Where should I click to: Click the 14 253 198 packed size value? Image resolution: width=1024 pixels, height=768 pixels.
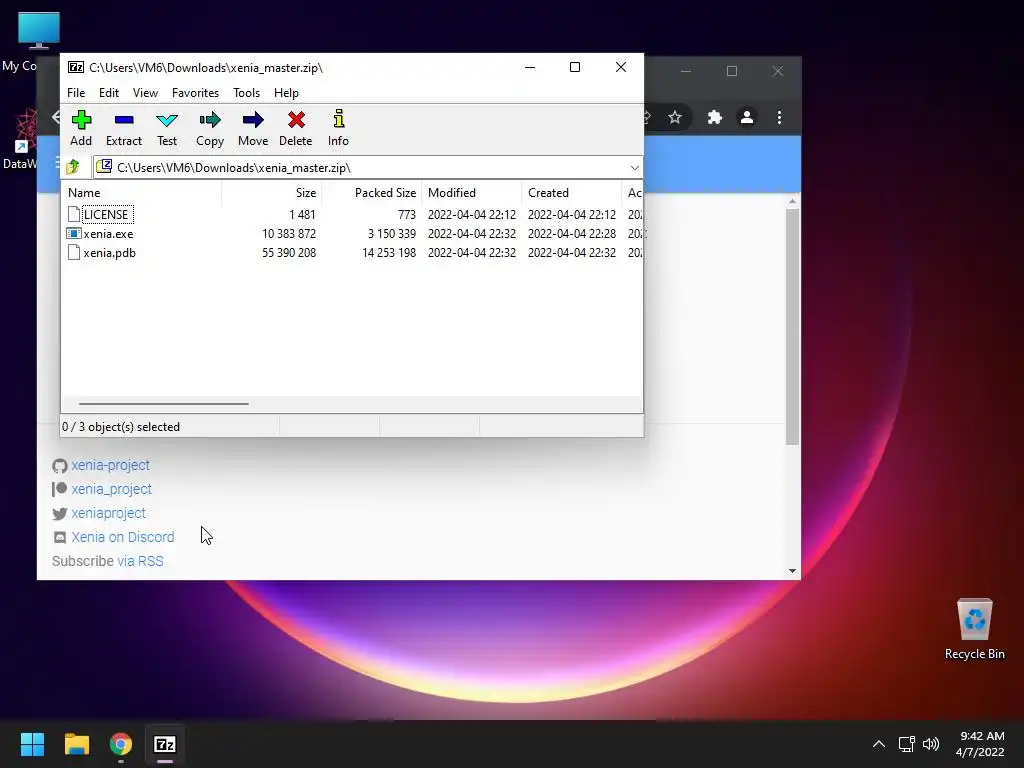pyautogui.click(x=389, y=253)
